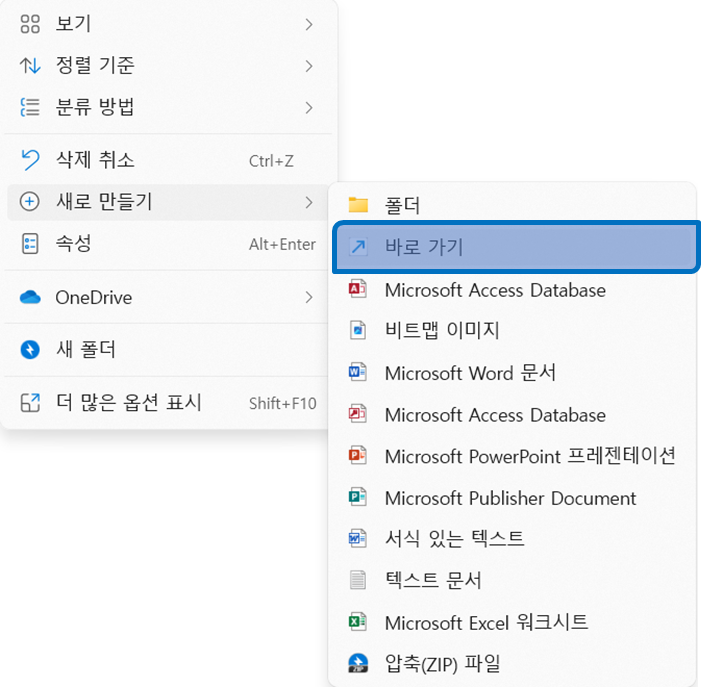Screen dimensions: 701x687
Task: Click the chevron on the 새로 만들기 row
Action: 308,202
